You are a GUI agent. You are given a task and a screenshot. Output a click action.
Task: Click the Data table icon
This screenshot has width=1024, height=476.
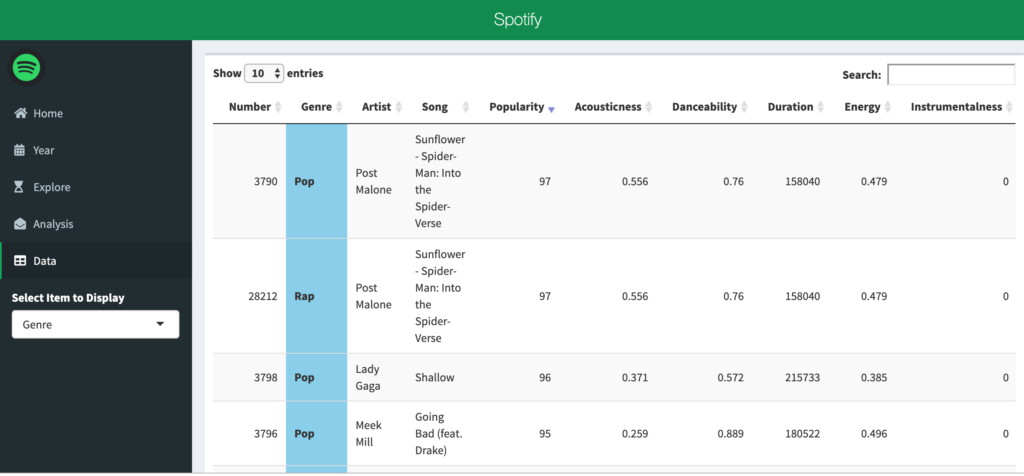[x=20, y=262]
